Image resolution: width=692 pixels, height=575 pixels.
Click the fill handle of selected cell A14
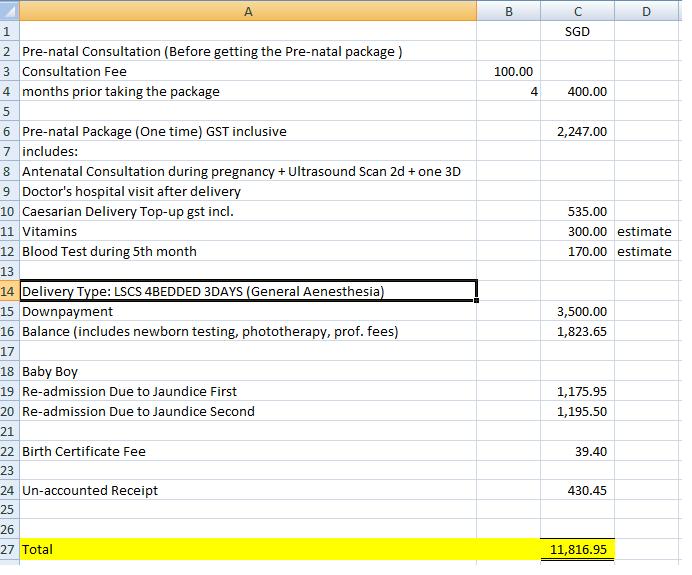pyautogui.click(x=477, y=301)
